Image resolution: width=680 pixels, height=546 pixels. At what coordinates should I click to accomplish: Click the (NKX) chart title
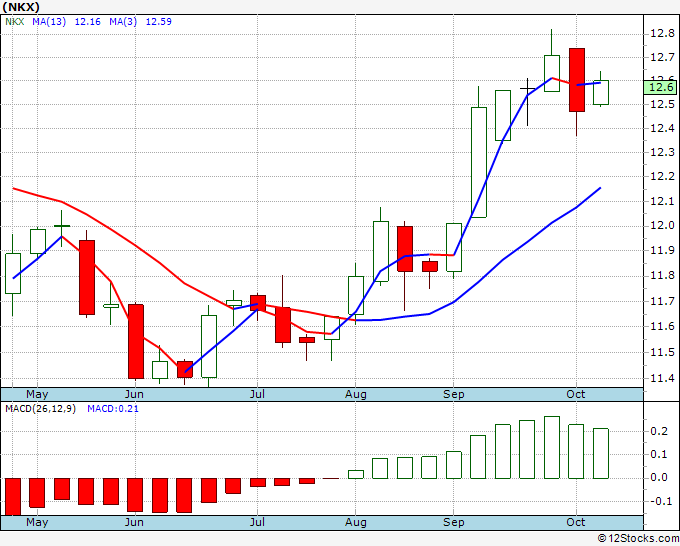click(21, 7)
